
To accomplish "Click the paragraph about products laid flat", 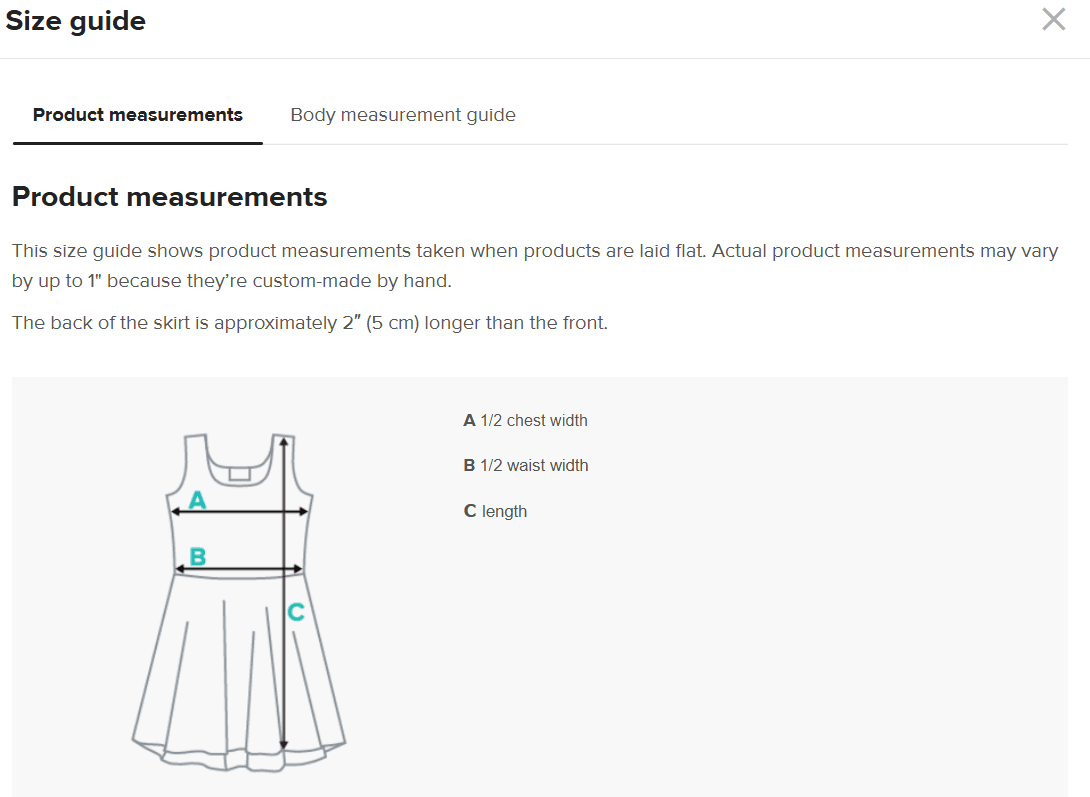I will point(534,265).
